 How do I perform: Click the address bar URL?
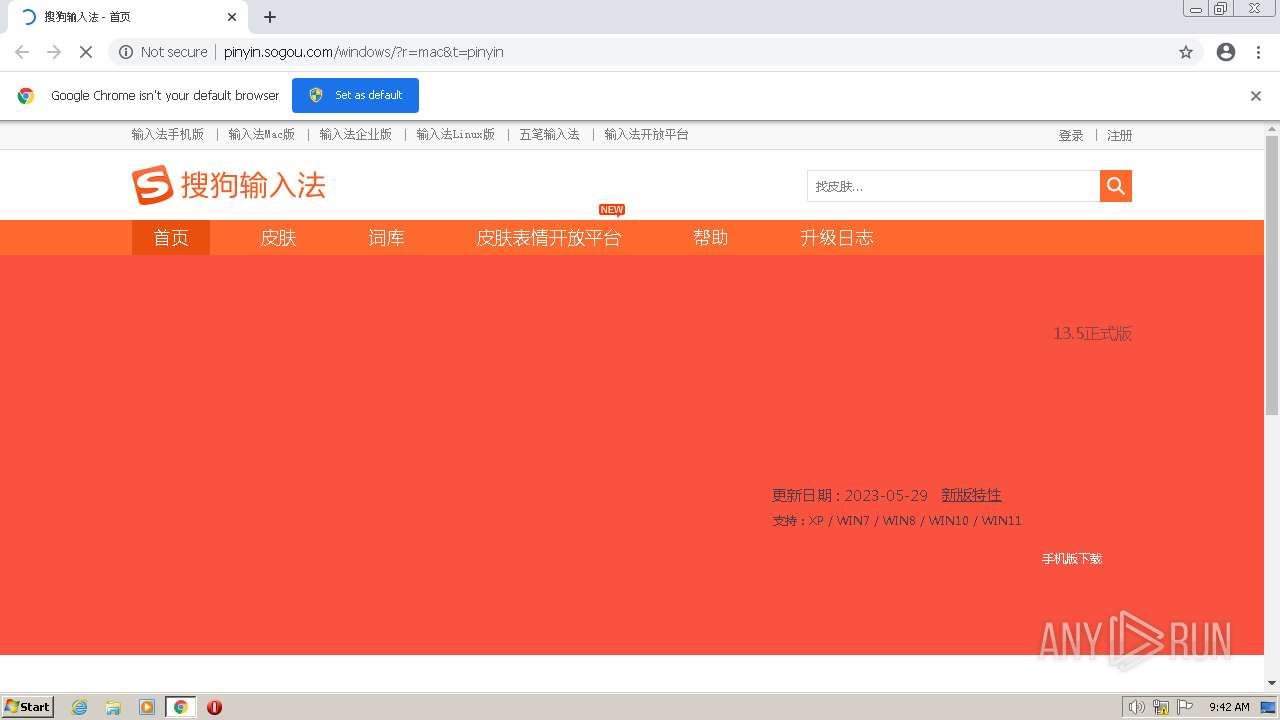364,52
